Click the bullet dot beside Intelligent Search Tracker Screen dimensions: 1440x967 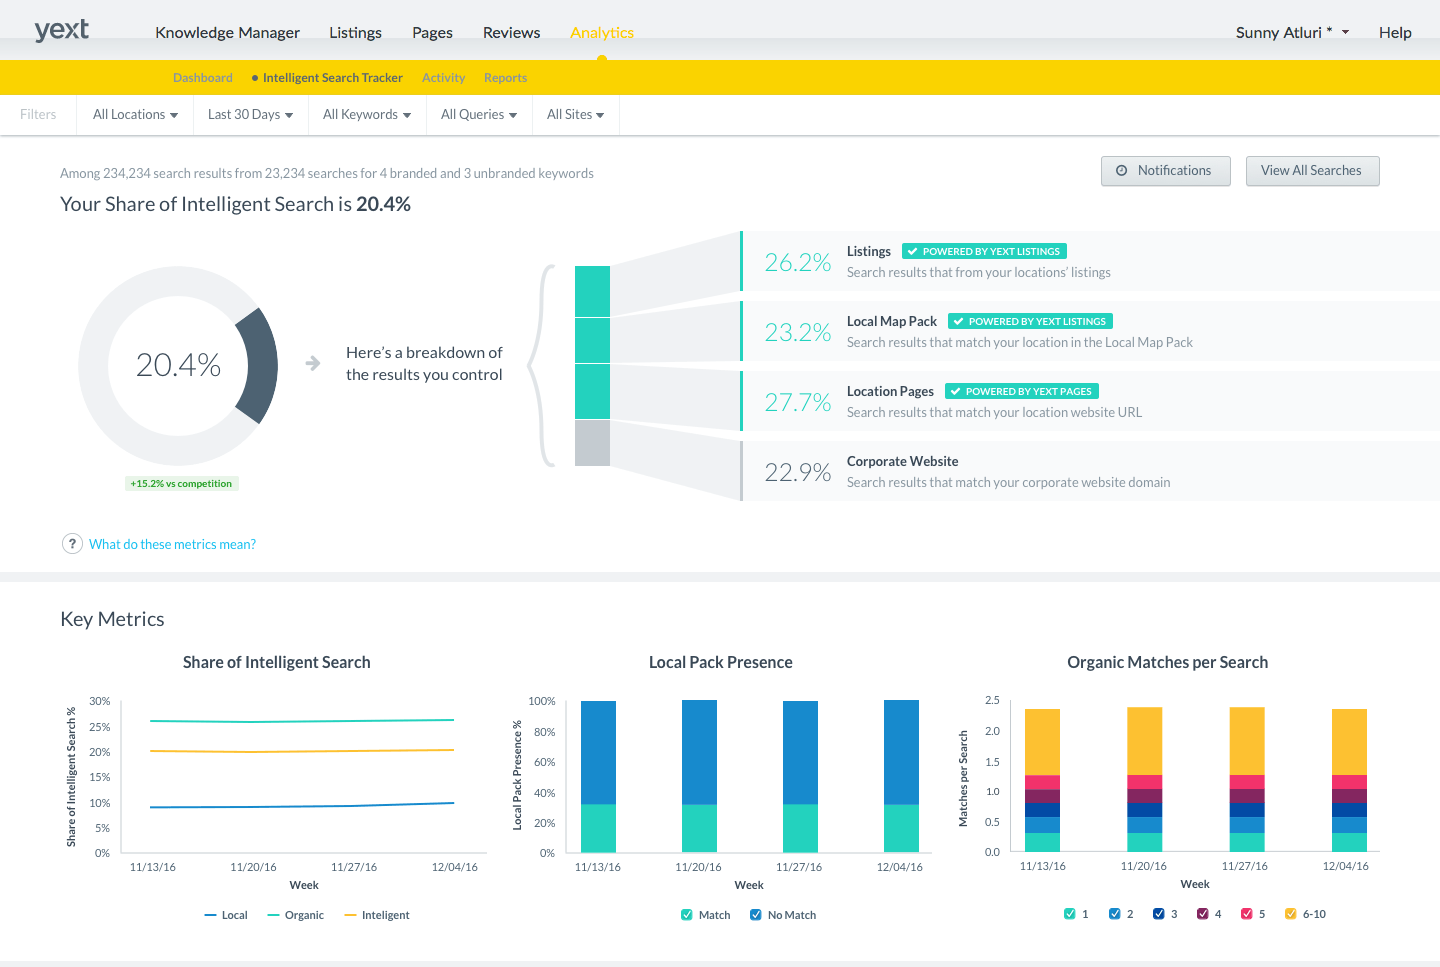(254, 77)
